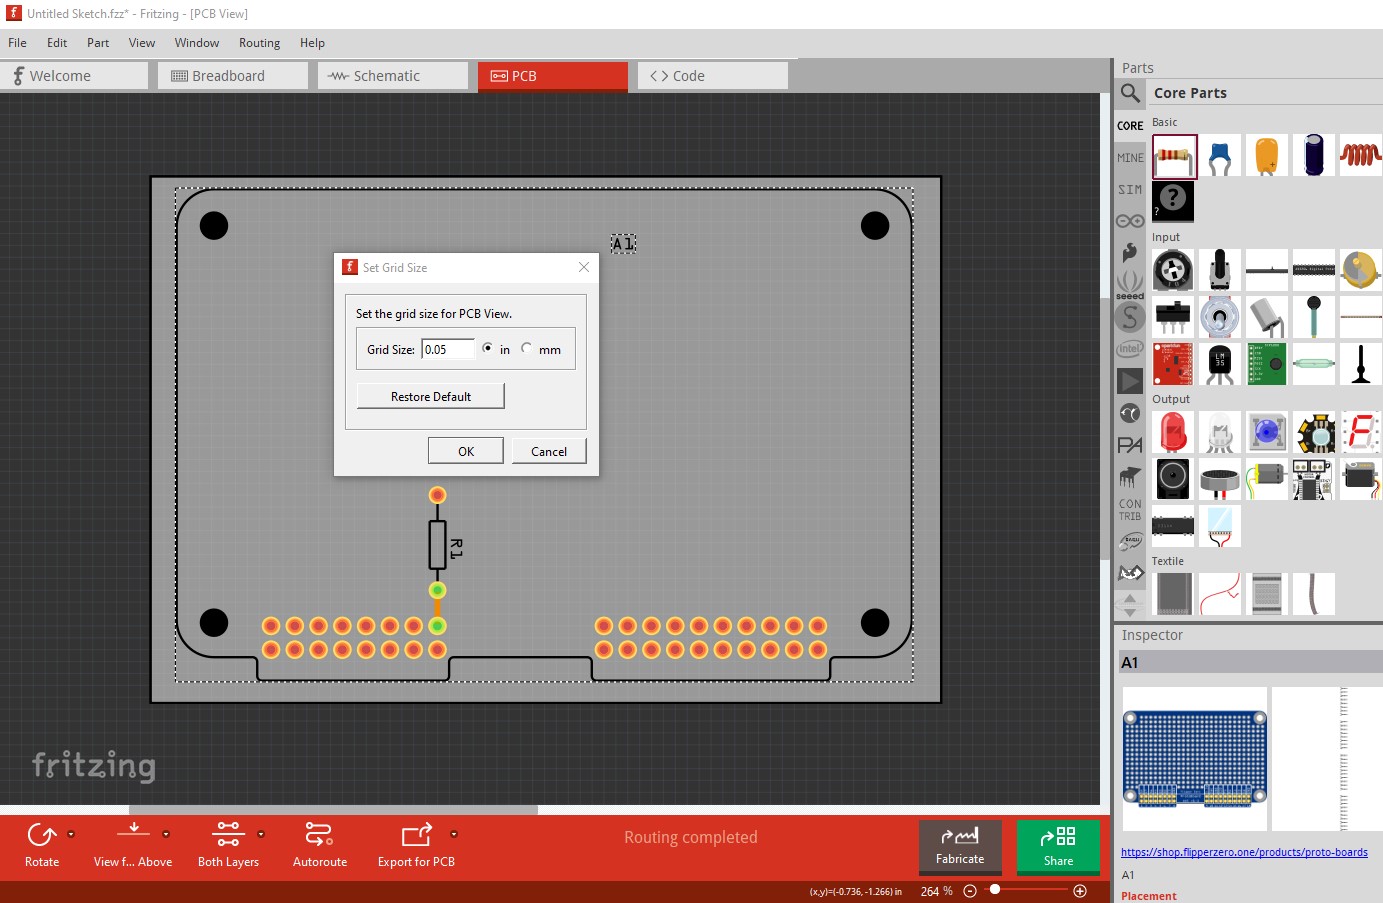Select the mm radio button
The height and width of the screenshot is (903, 1383).
click(527, 348)
